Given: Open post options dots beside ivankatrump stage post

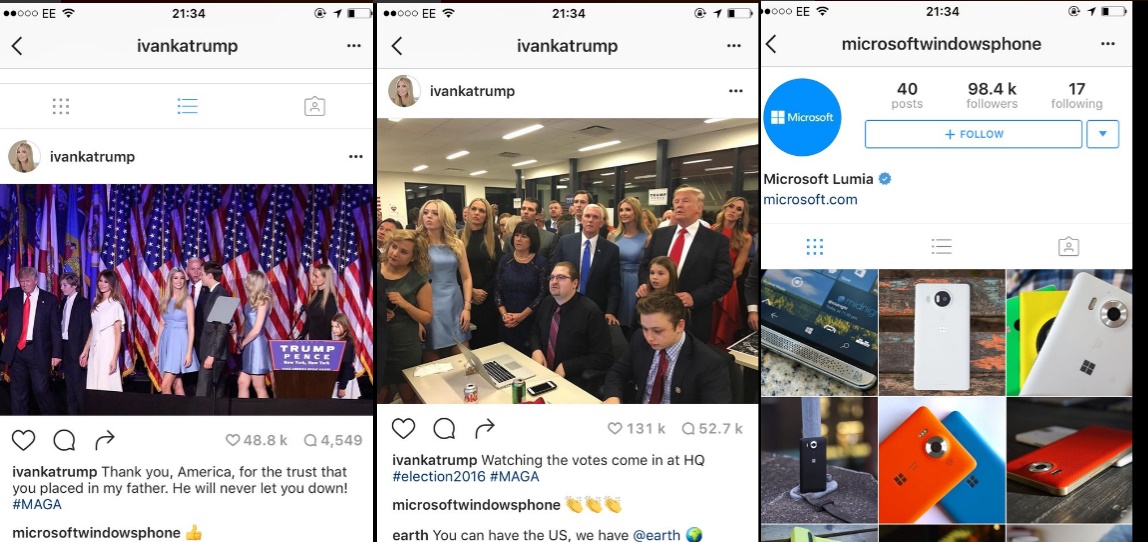Looking at the screenshot, I should (356, 157).
